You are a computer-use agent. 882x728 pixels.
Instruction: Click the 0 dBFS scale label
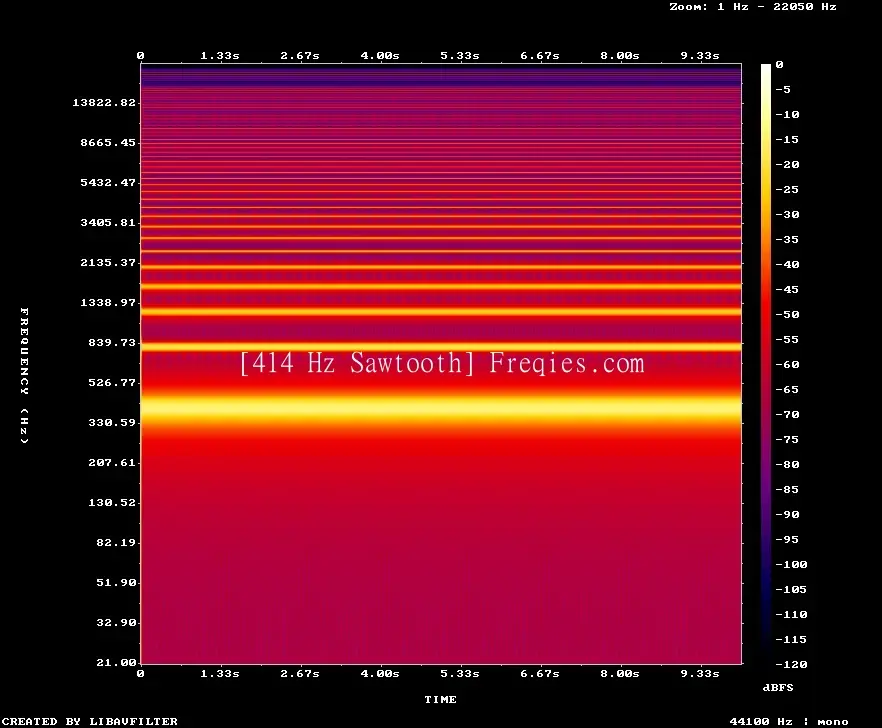(779, 64)
